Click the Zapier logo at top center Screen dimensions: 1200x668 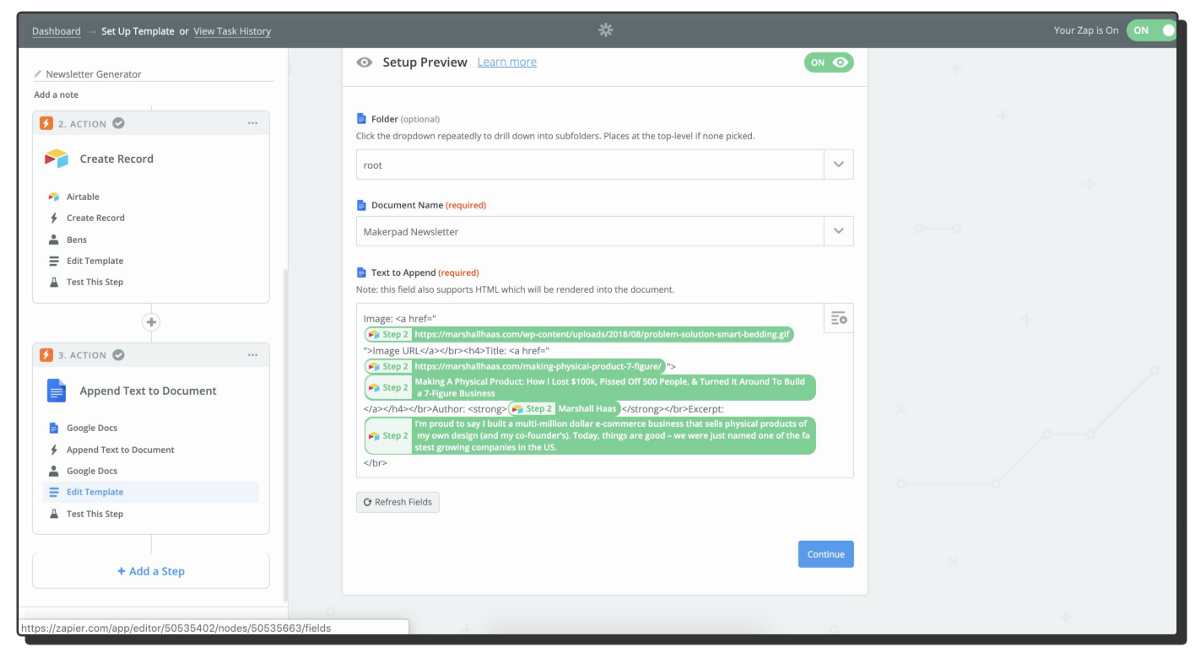[605, 30]
